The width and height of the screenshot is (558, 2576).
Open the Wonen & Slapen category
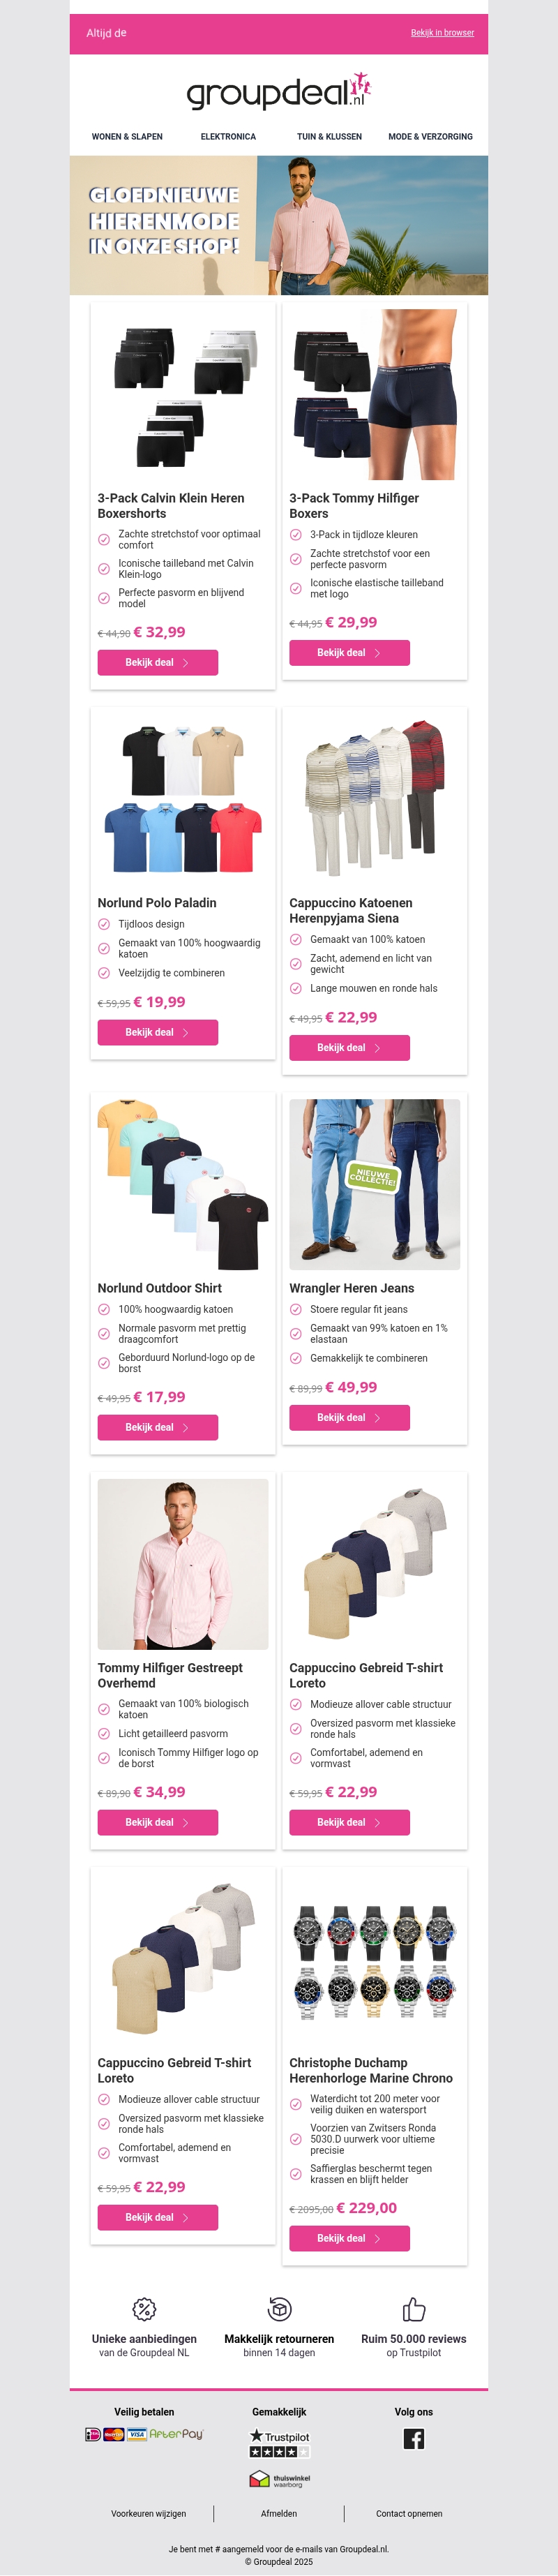pos(127,136)
